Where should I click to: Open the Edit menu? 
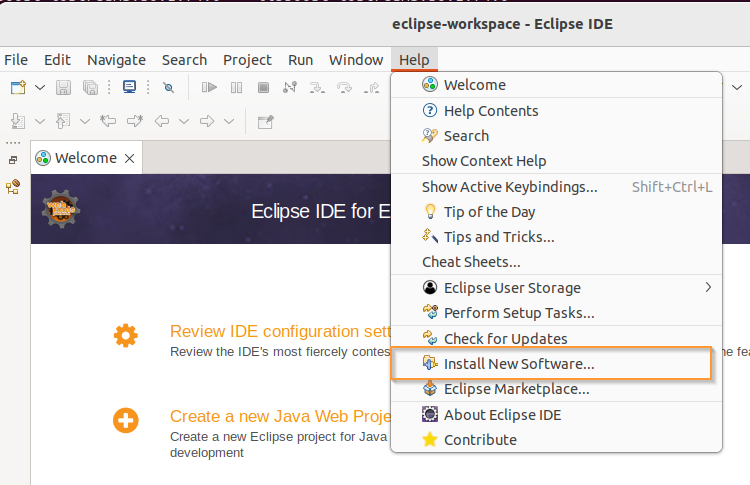[57, 60]
